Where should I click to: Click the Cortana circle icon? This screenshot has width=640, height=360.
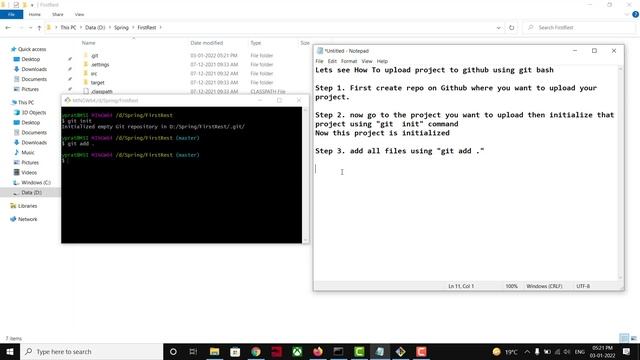[173, 351]
